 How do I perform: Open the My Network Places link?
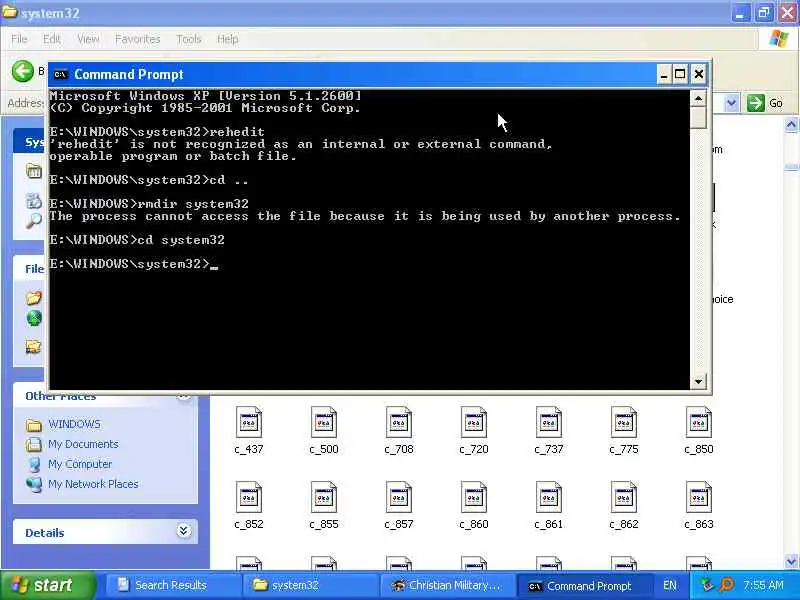click(x=93, y=484)
